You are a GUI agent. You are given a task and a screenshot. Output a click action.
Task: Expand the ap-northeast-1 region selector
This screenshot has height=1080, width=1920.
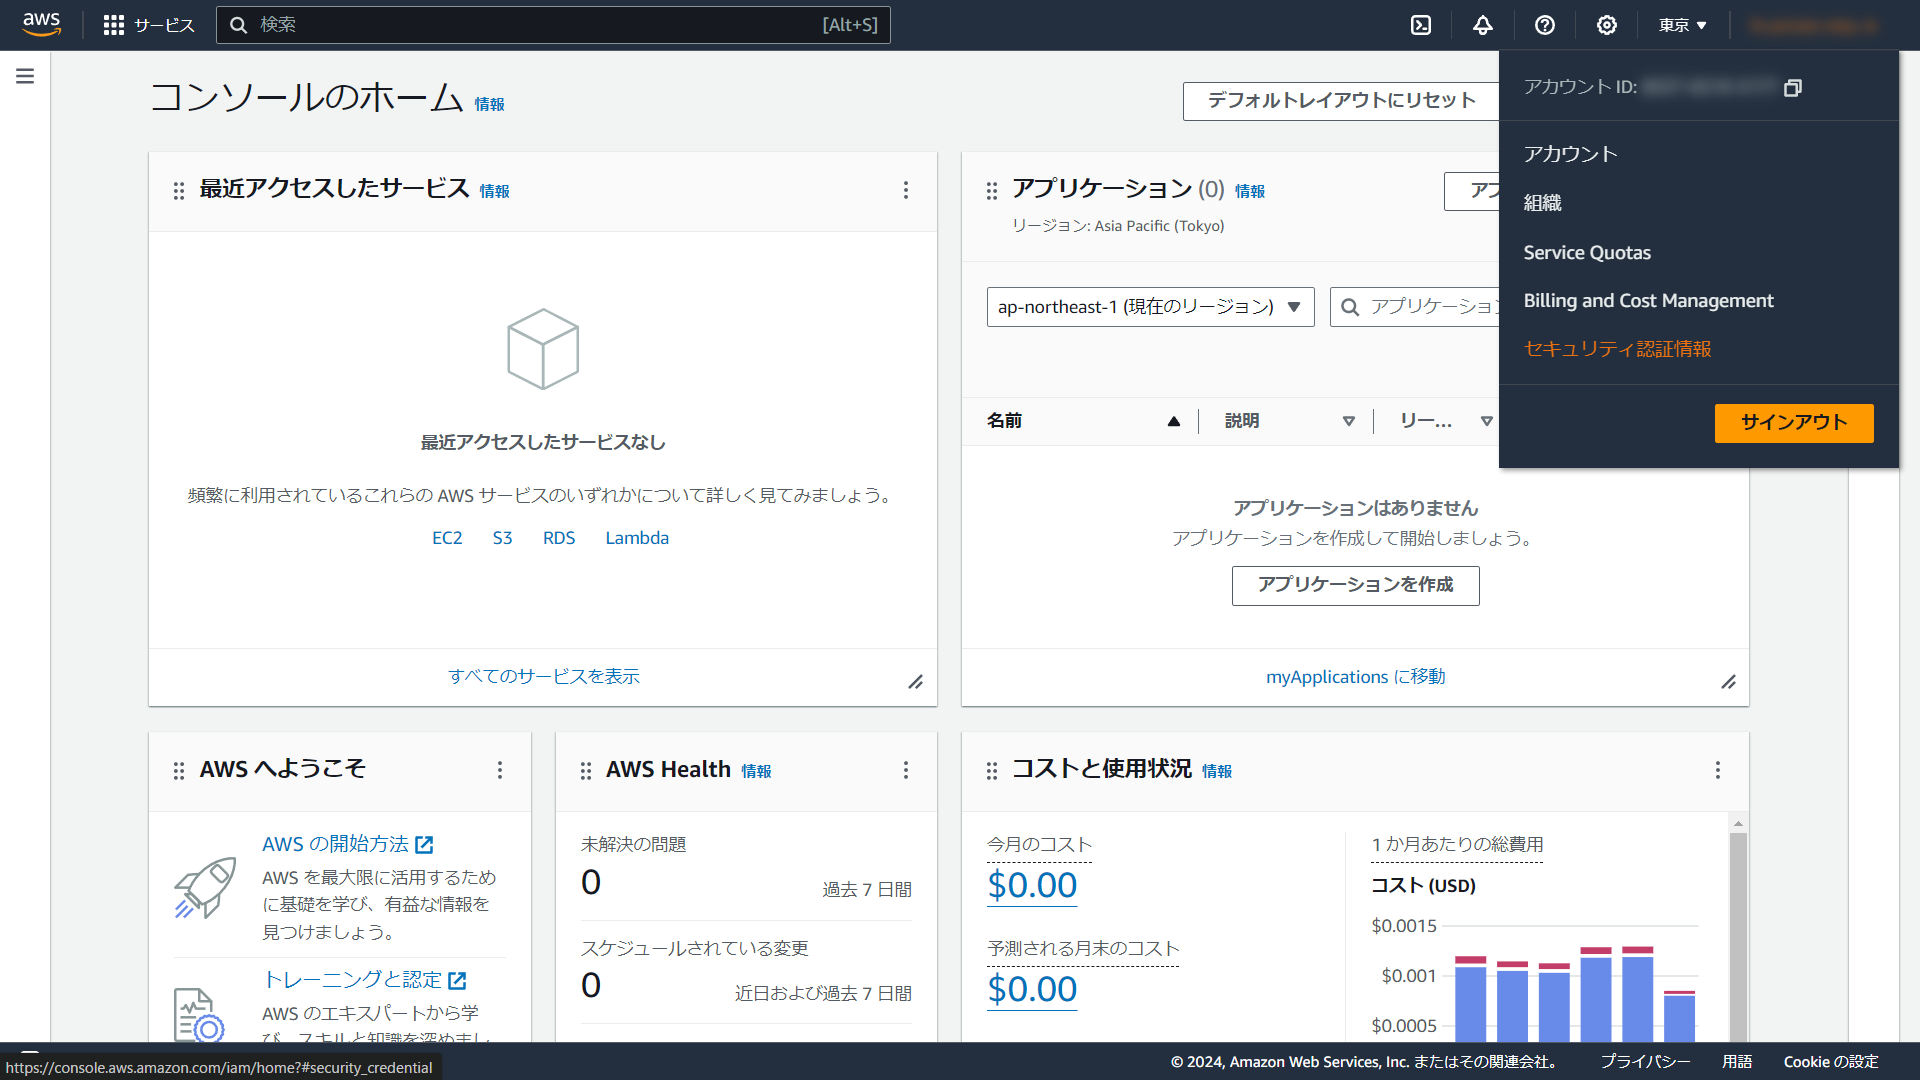[1150, 307]
